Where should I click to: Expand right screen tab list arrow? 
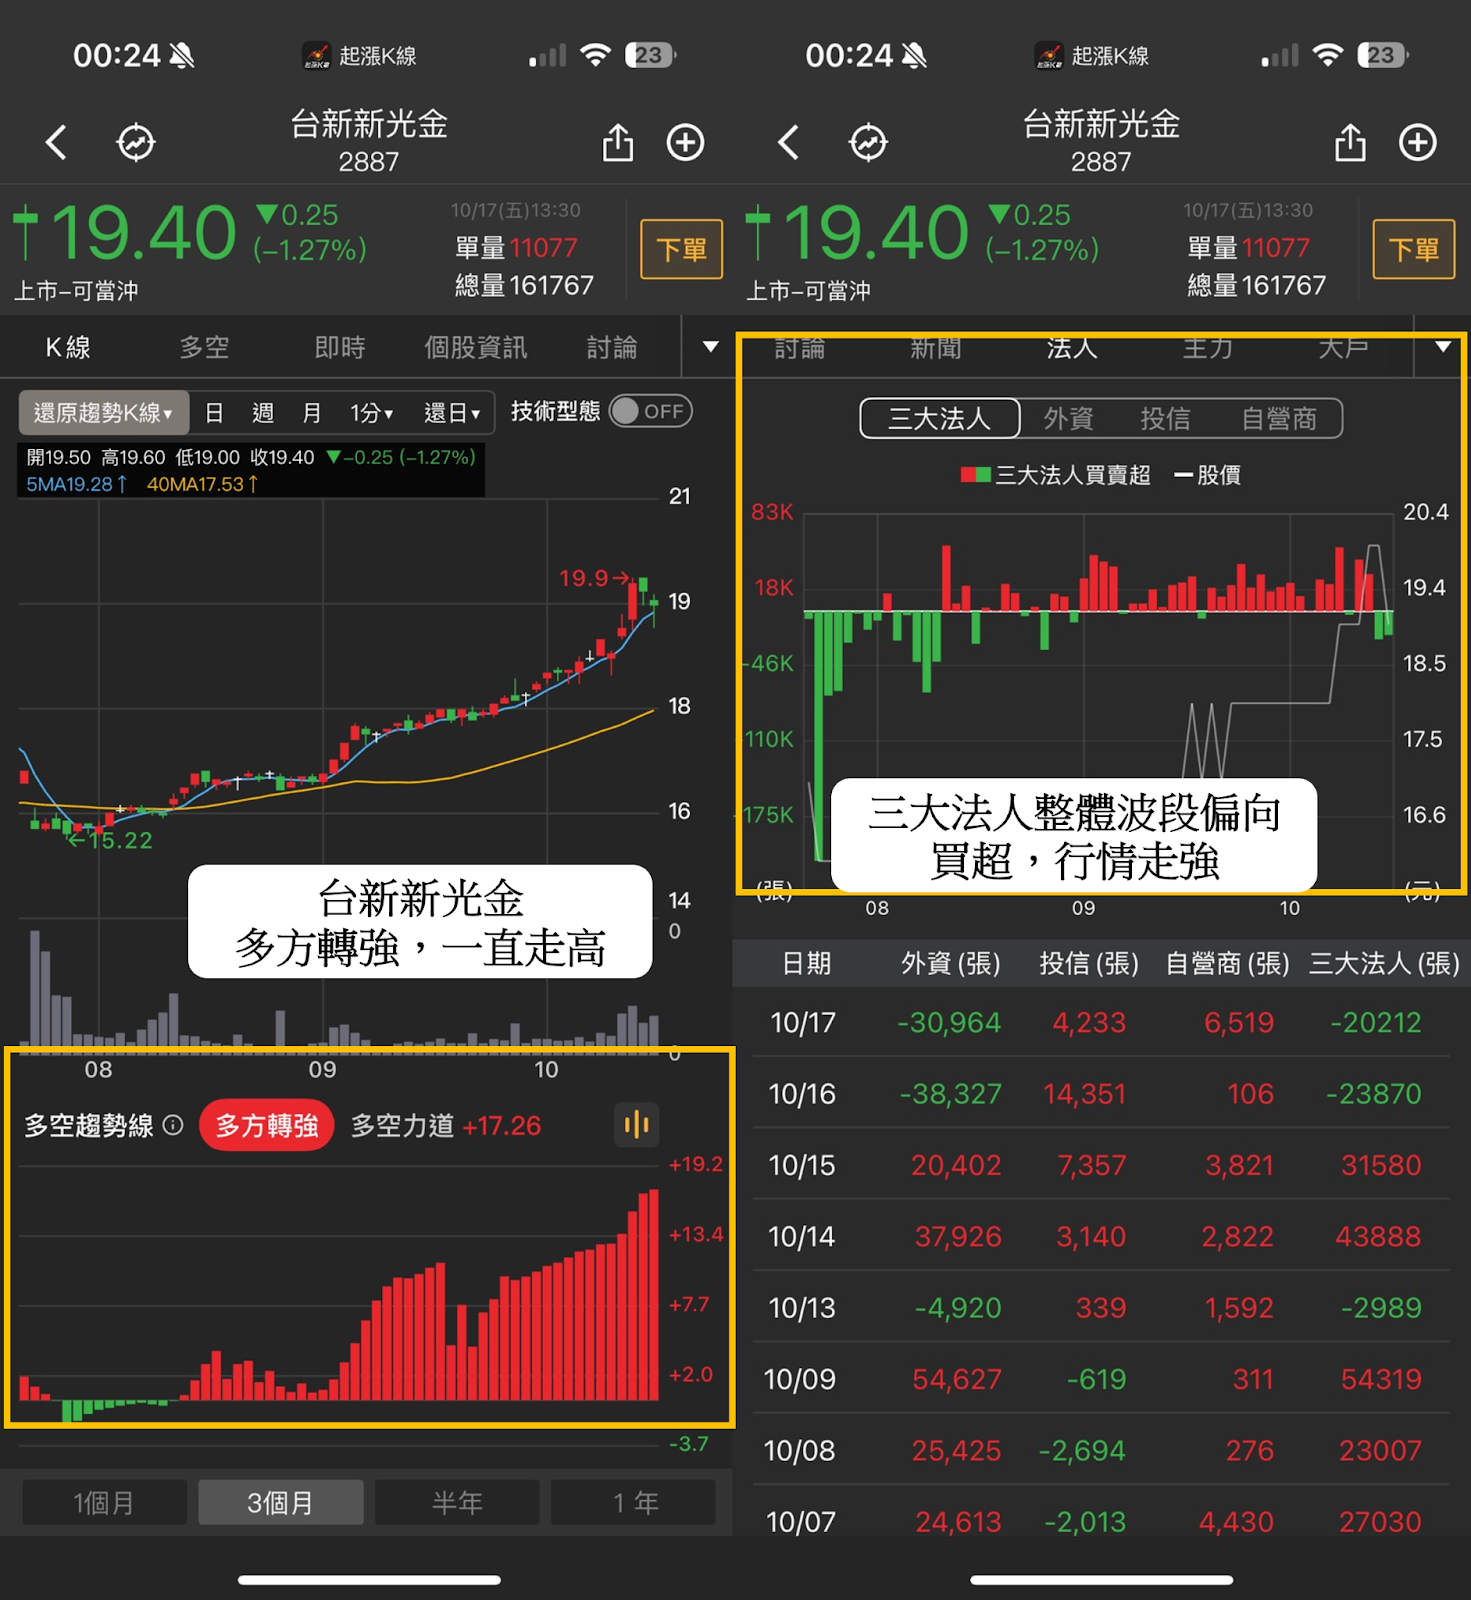click(1443, 347)
